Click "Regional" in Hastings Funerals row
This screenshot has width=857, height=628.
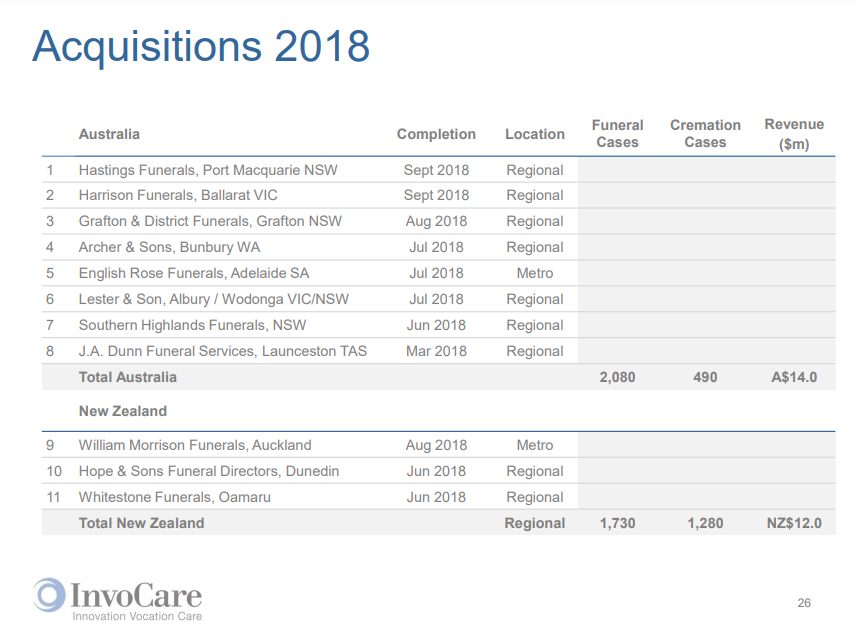535,171
